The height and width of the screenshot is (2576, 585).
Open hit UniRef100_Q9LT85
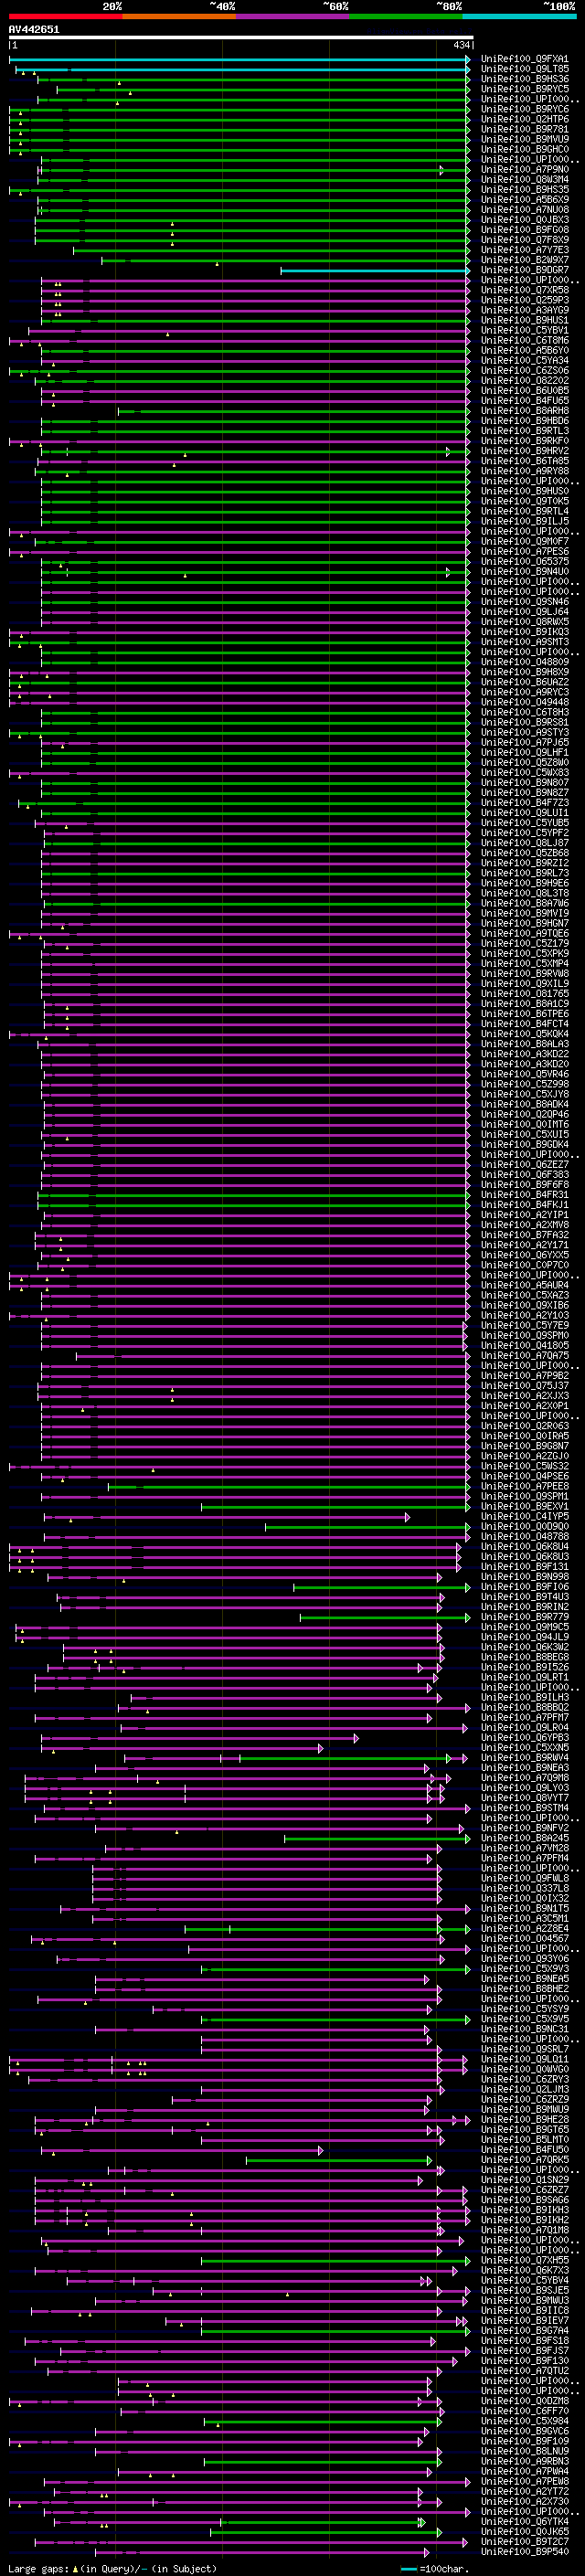click(x=525, y=69)
